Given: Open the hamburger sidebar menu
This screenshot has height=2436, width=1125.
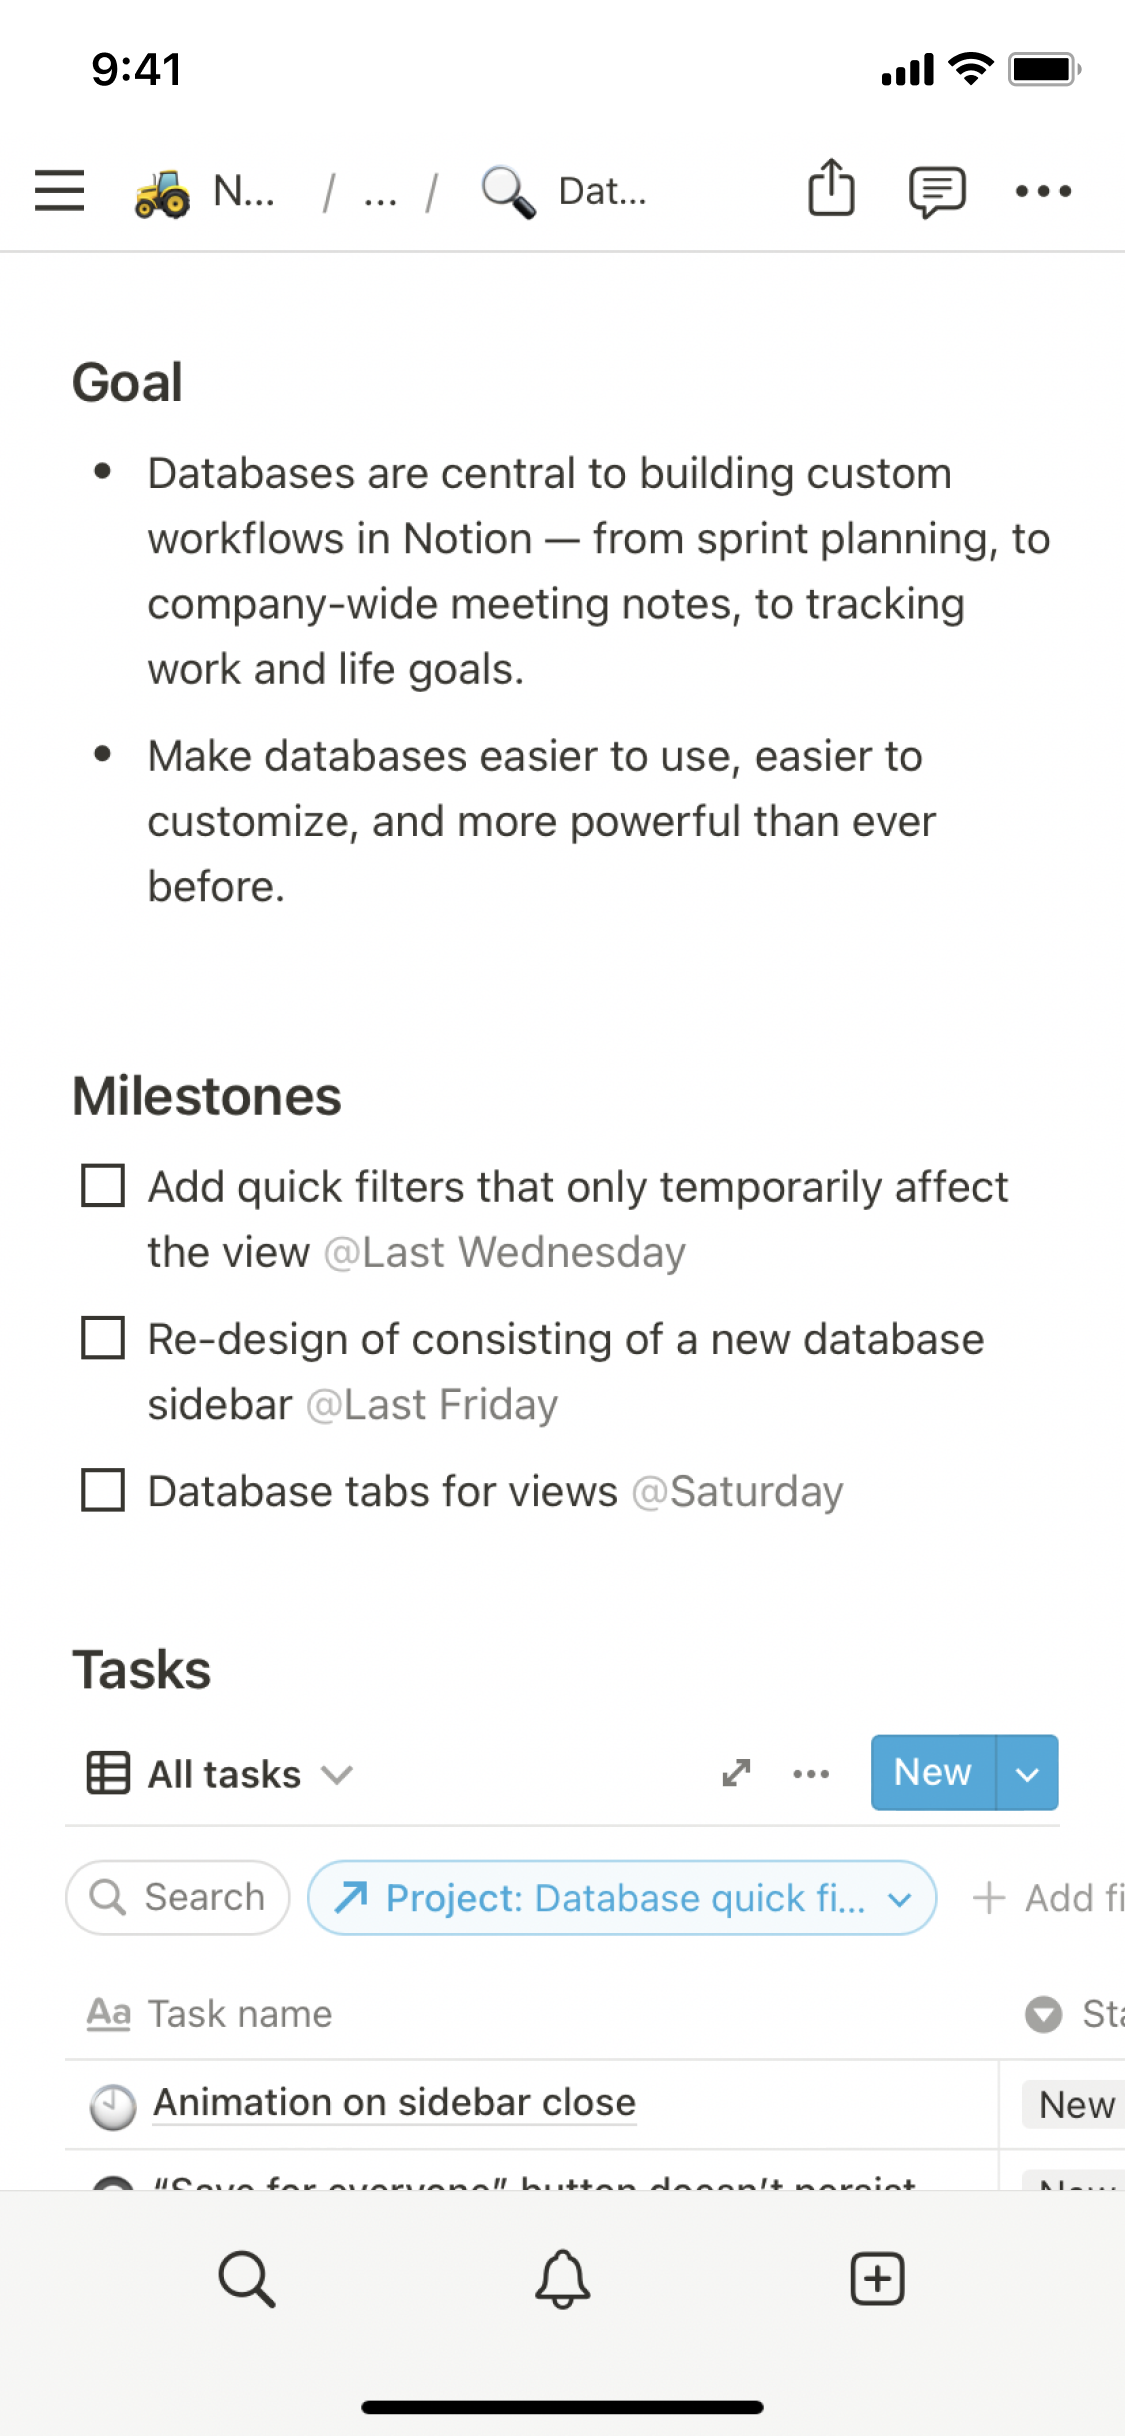Looking at the screenshot, I should [x=59, y=190].
